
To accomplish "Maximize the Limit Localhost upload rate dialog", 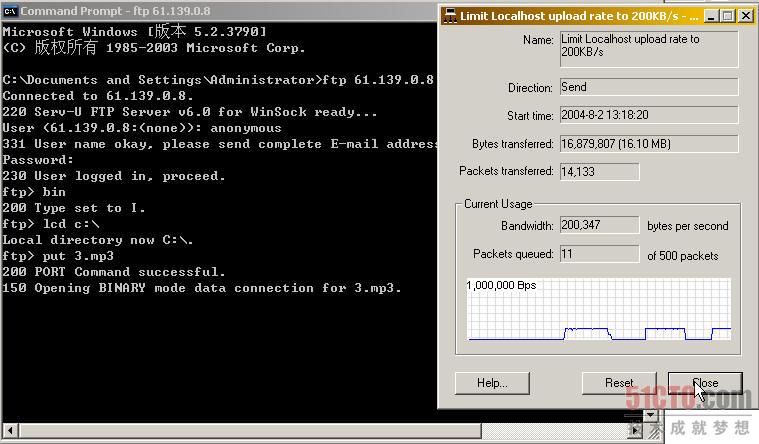I will tap(728, 16).
